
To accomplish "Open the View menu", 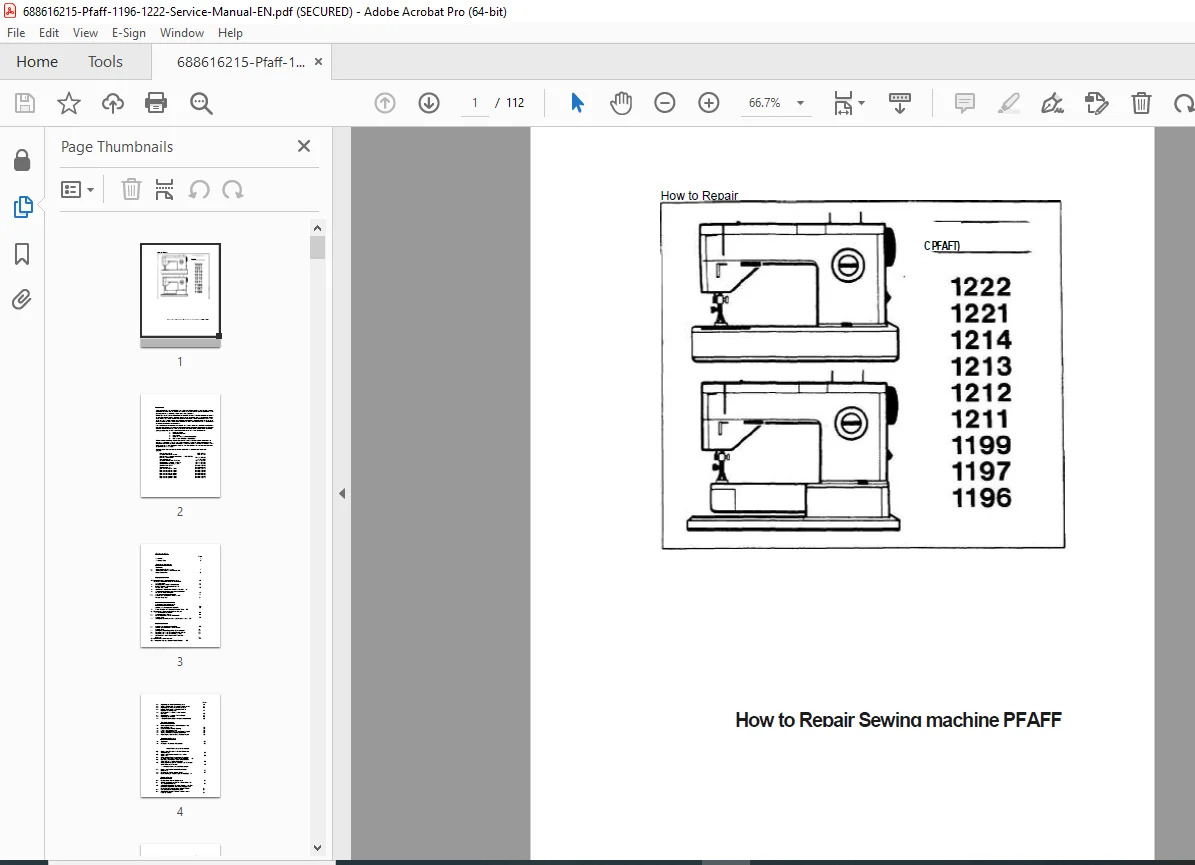I will pyautogui.click(x=85, y=33).
